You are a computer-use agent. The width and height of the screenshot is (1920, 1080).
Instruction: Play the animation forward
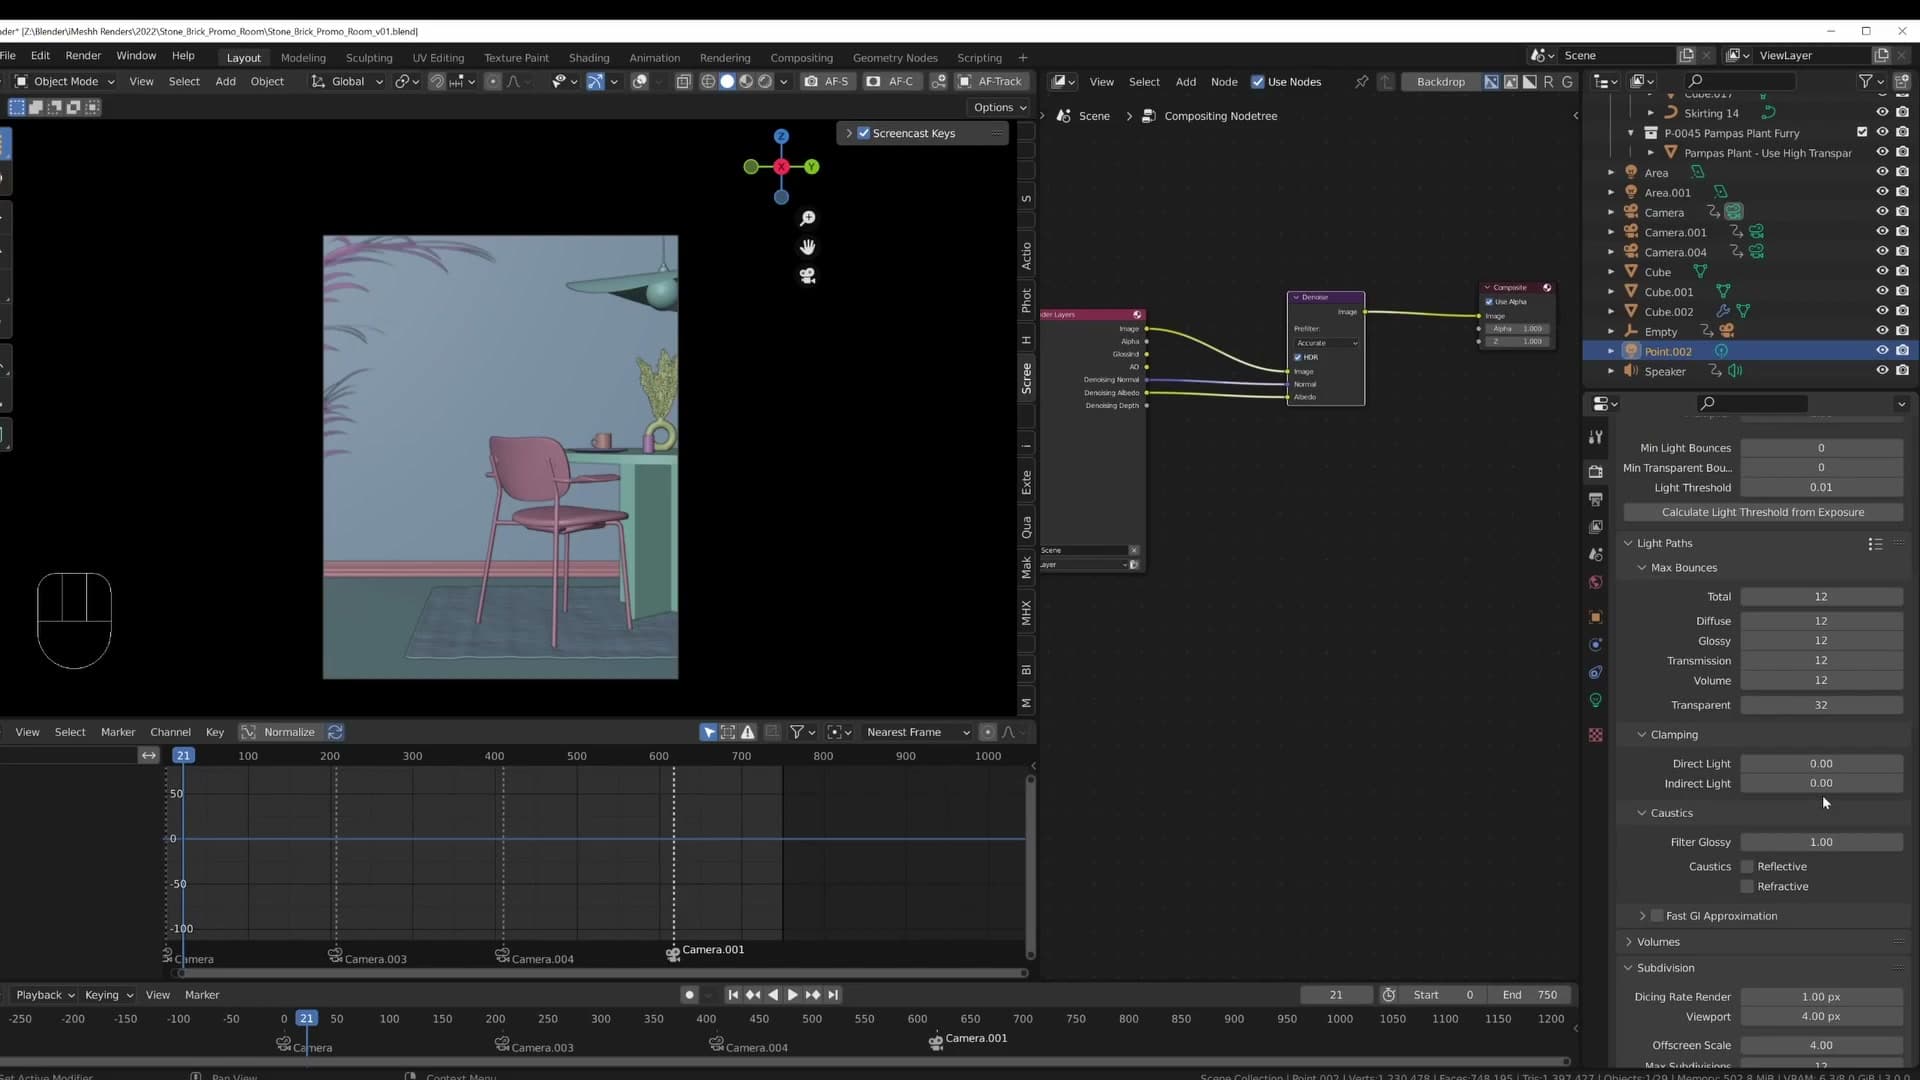pos(792,995)
